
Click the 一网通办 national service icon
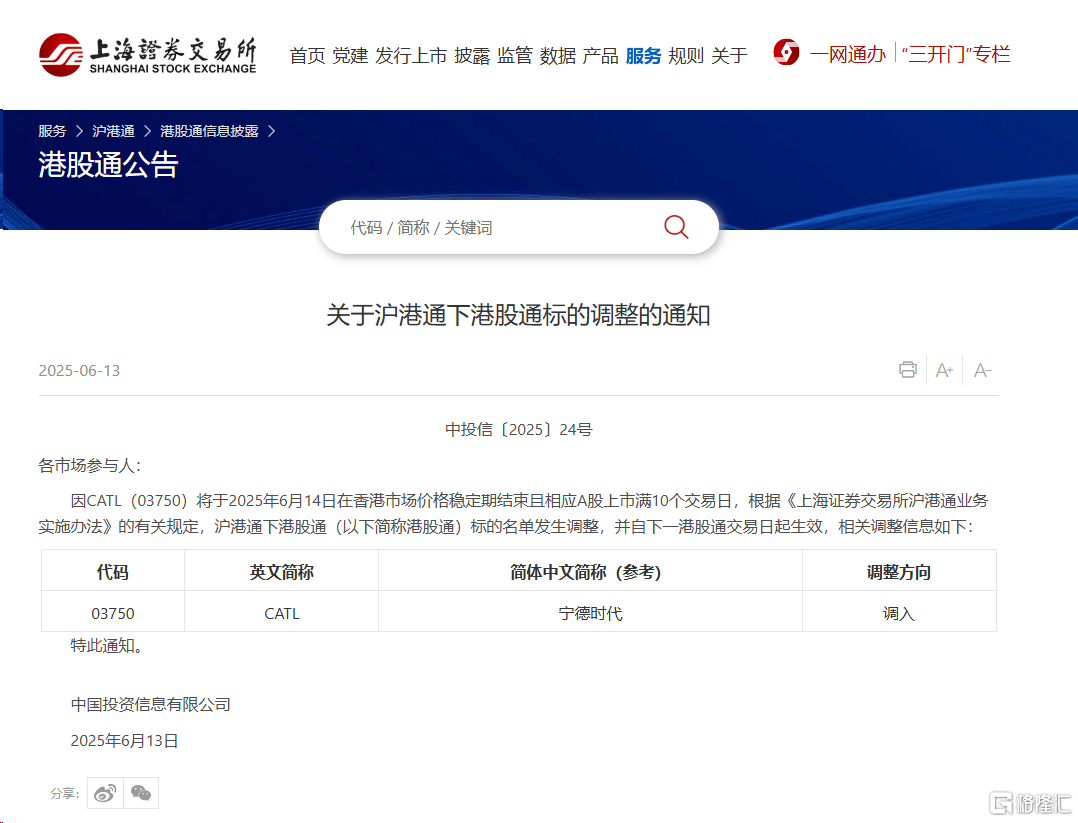tap(786, 53)
